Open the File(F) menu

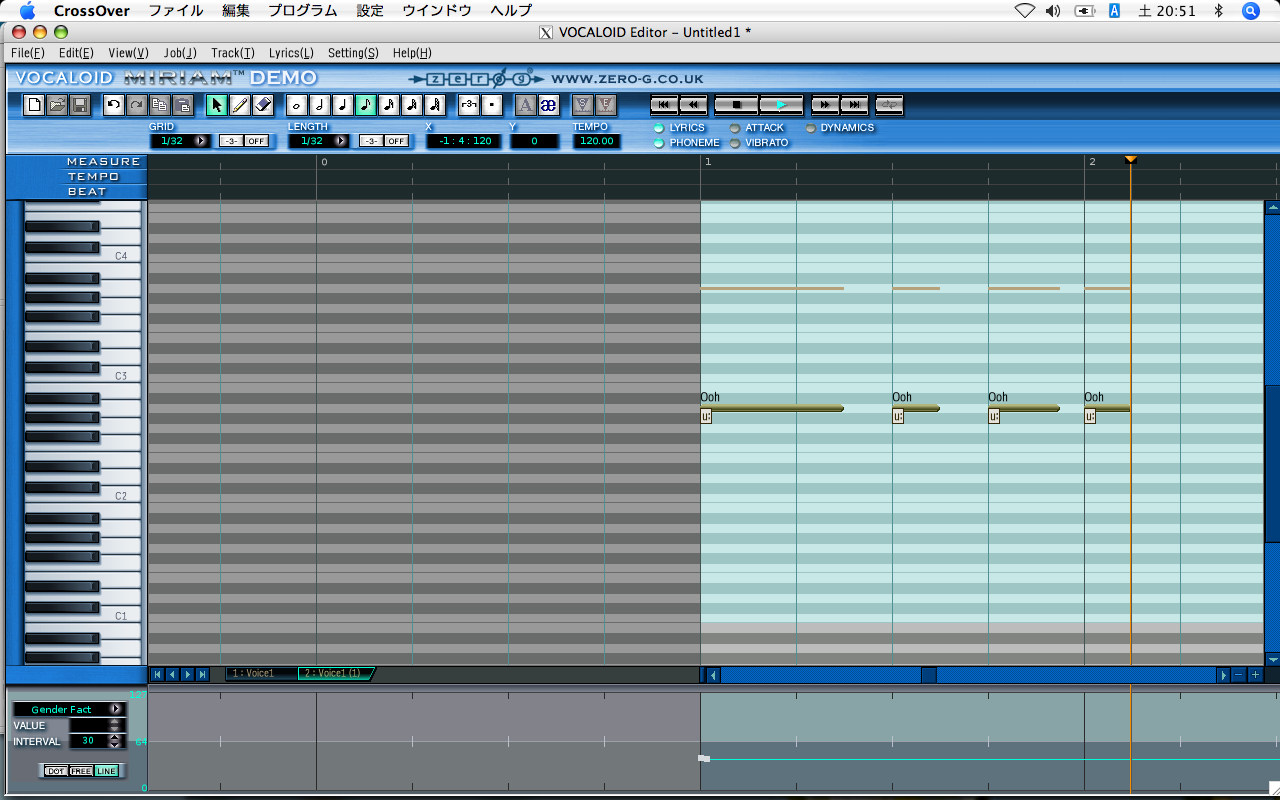pos(28,53)
